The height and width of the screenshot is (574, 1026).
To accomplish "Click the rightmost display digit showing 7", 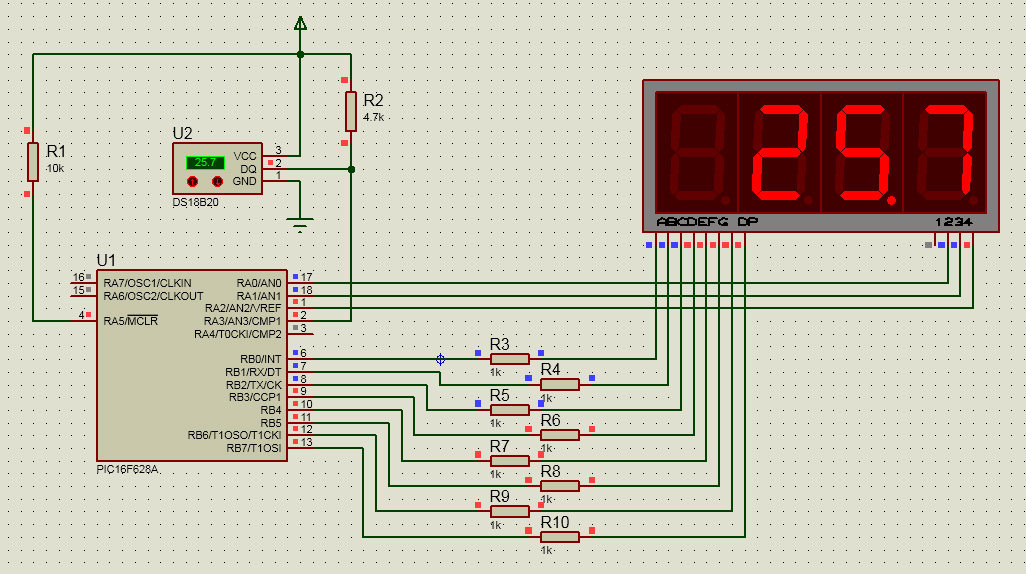I will [x=945, y=152].
